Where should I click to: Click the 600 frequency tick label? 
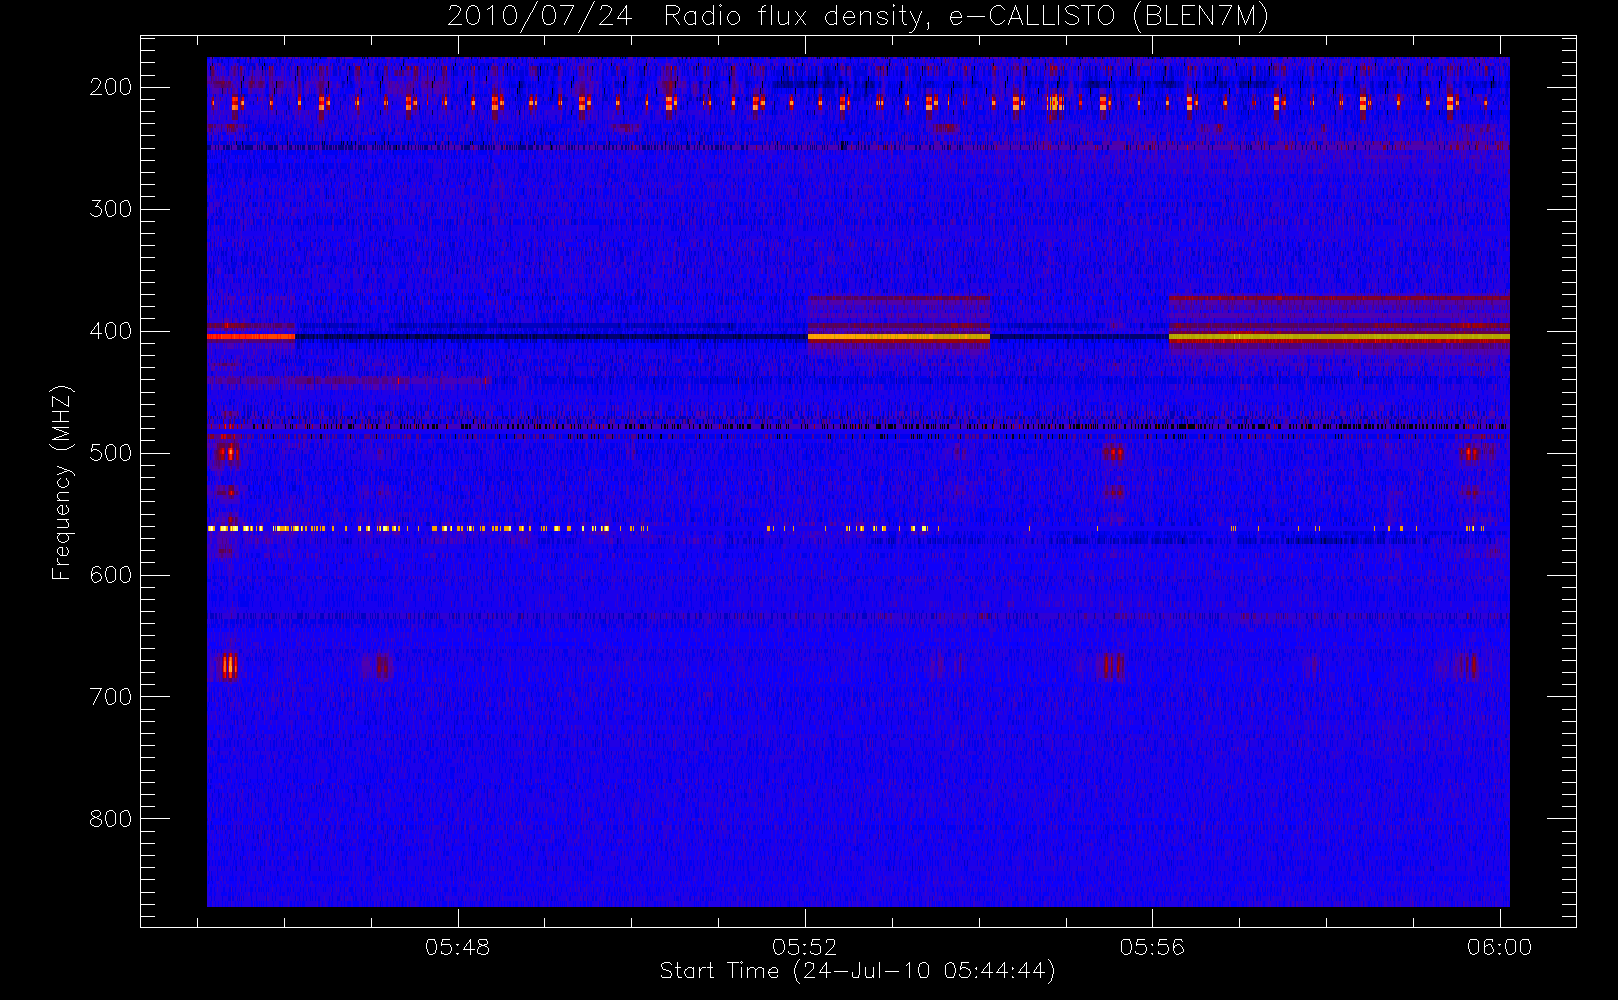coord(111,575)
